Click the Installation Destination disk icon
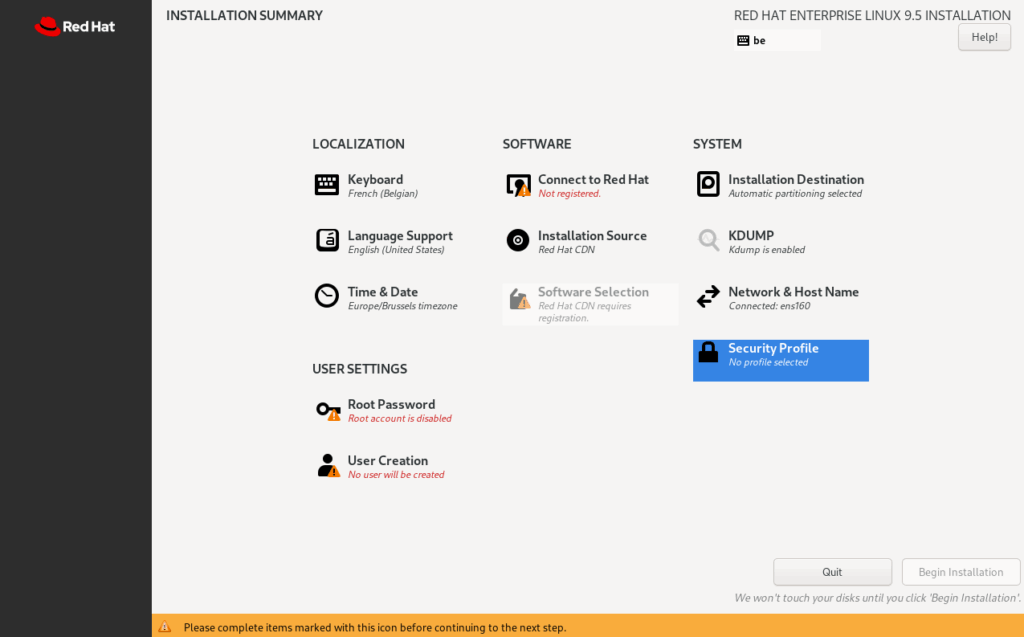1024x637 pixels. [708, 185]
